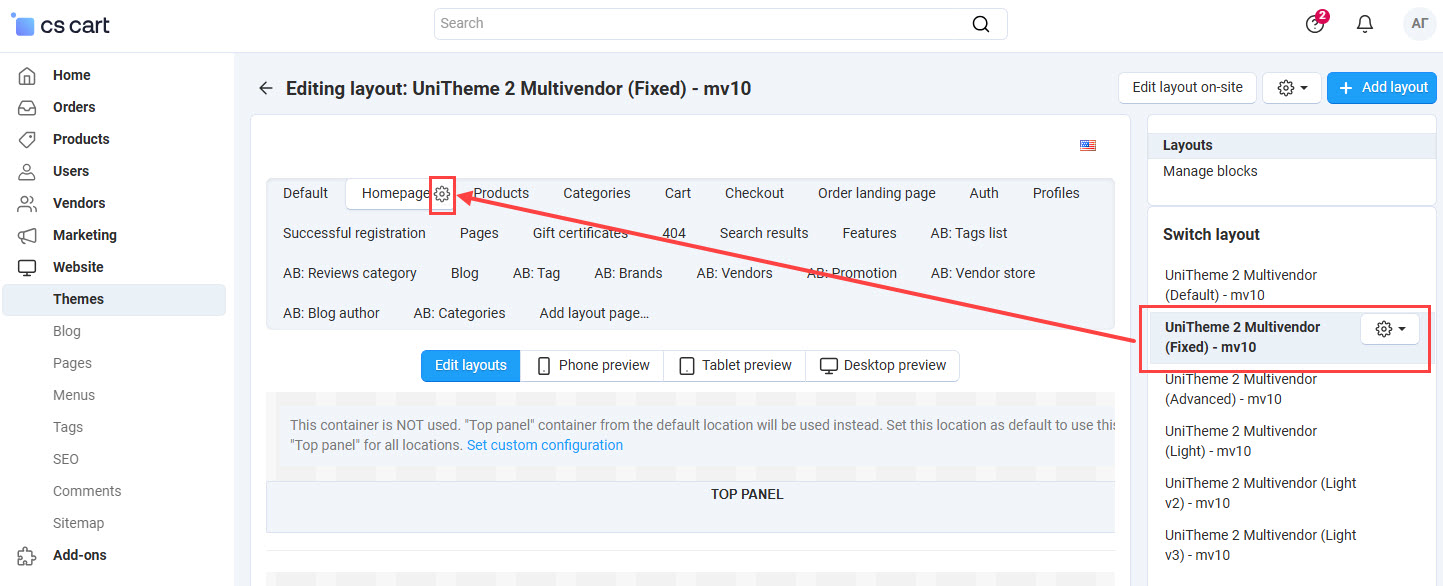
Task: Open the Search results tab
Action: pos(764,233)
